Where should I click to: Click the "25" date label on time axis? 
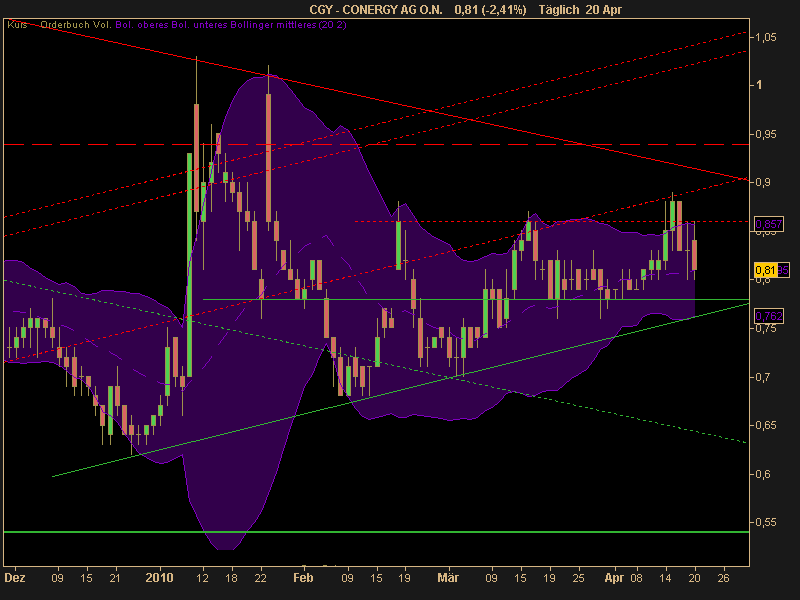(x=579, y=578)
